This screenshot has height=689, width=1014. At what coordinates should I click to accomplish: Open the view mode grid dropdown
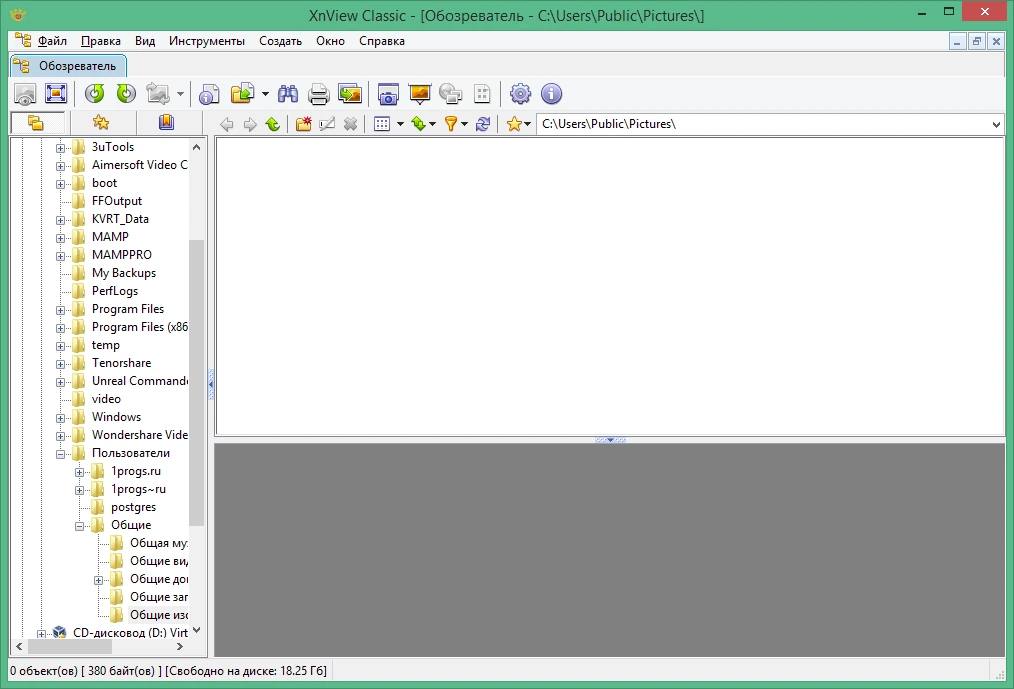[x=389, y=124]
